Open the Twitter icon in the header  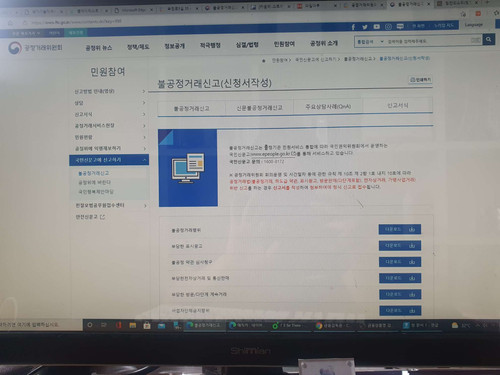365,27
